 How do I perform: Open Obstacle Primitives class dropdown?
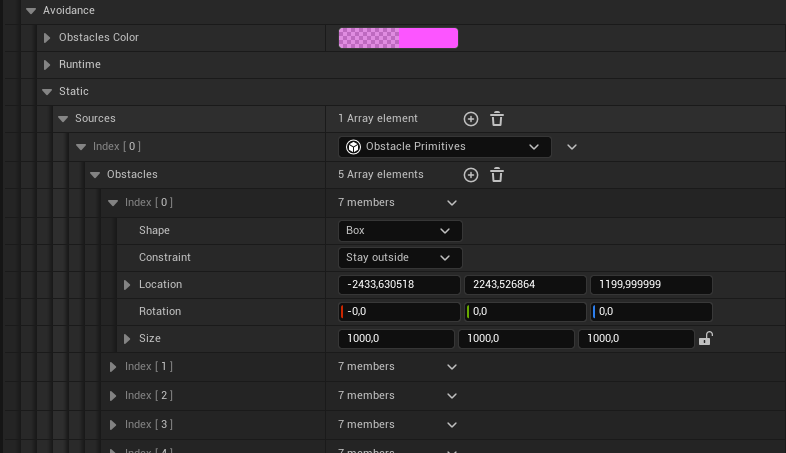coord(445,147)
